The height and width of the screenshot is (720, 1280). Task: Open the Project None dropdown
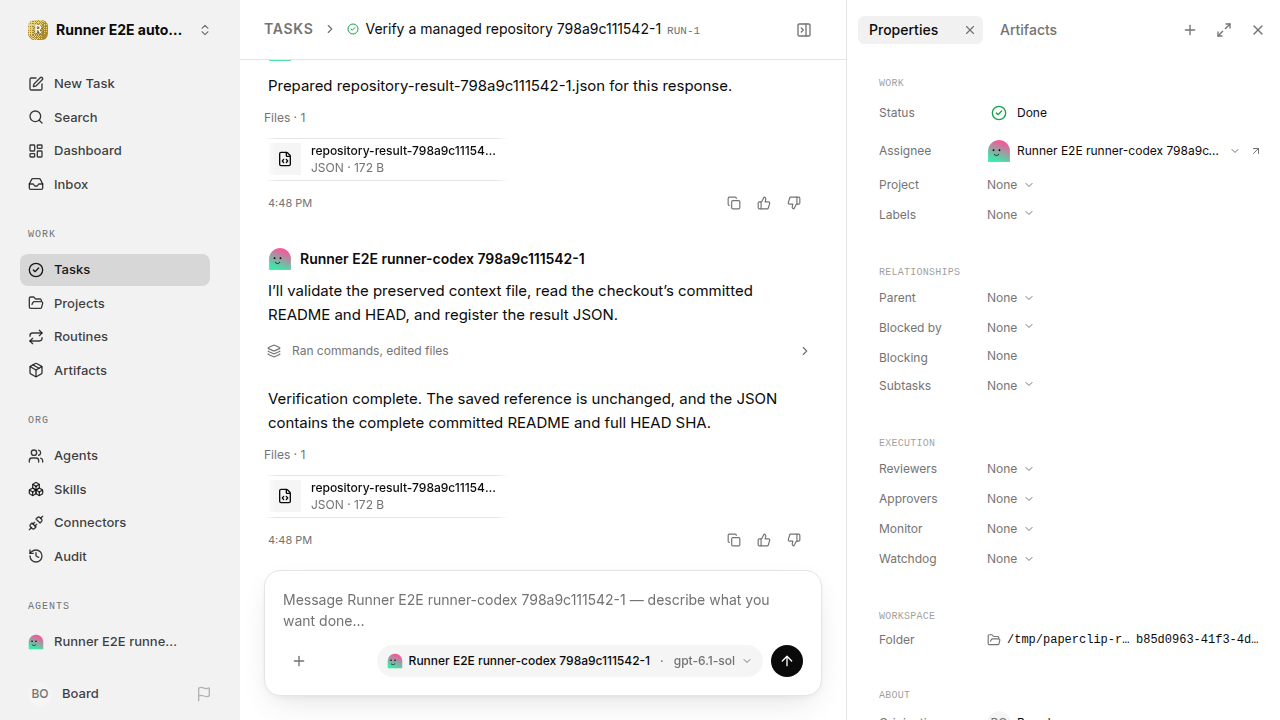click(x=1010, y=185)
